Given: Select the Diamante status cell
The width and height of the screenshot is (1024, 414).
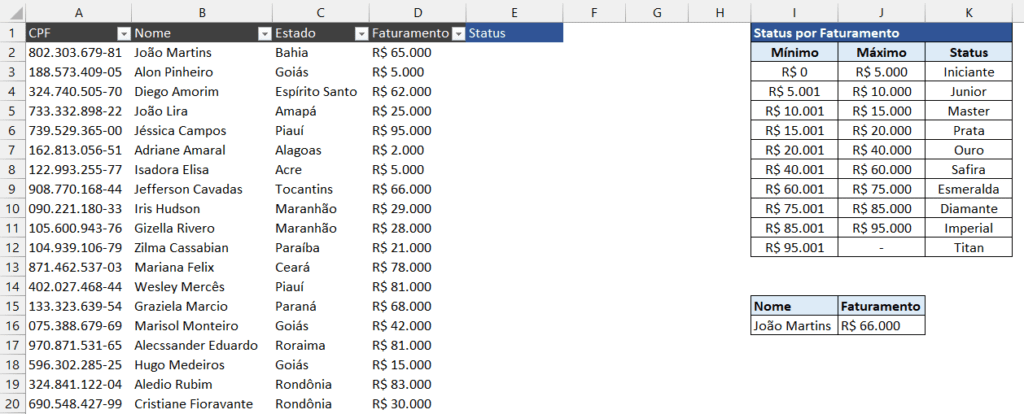Looking at the screenshot, I should coord(968,209).
